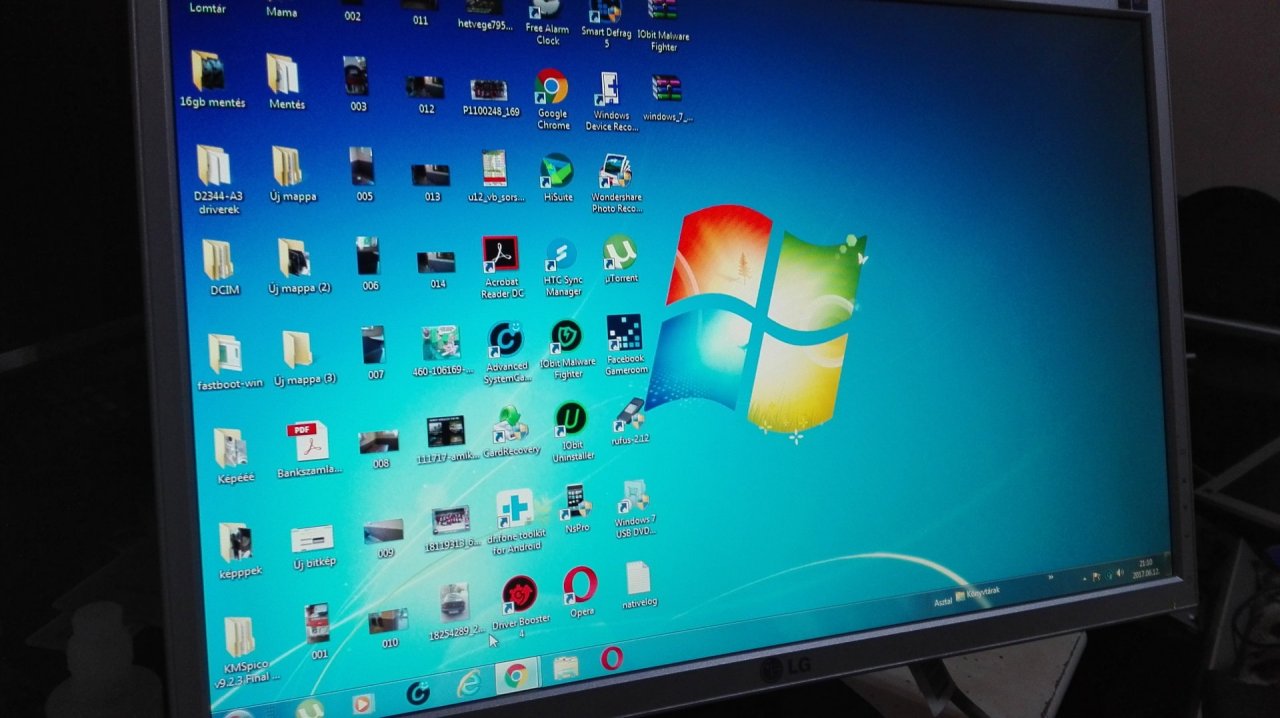Select the 111717-amik image thumbnail
Viewport: 1280px width, 718px height.
[x=446, y=432]
